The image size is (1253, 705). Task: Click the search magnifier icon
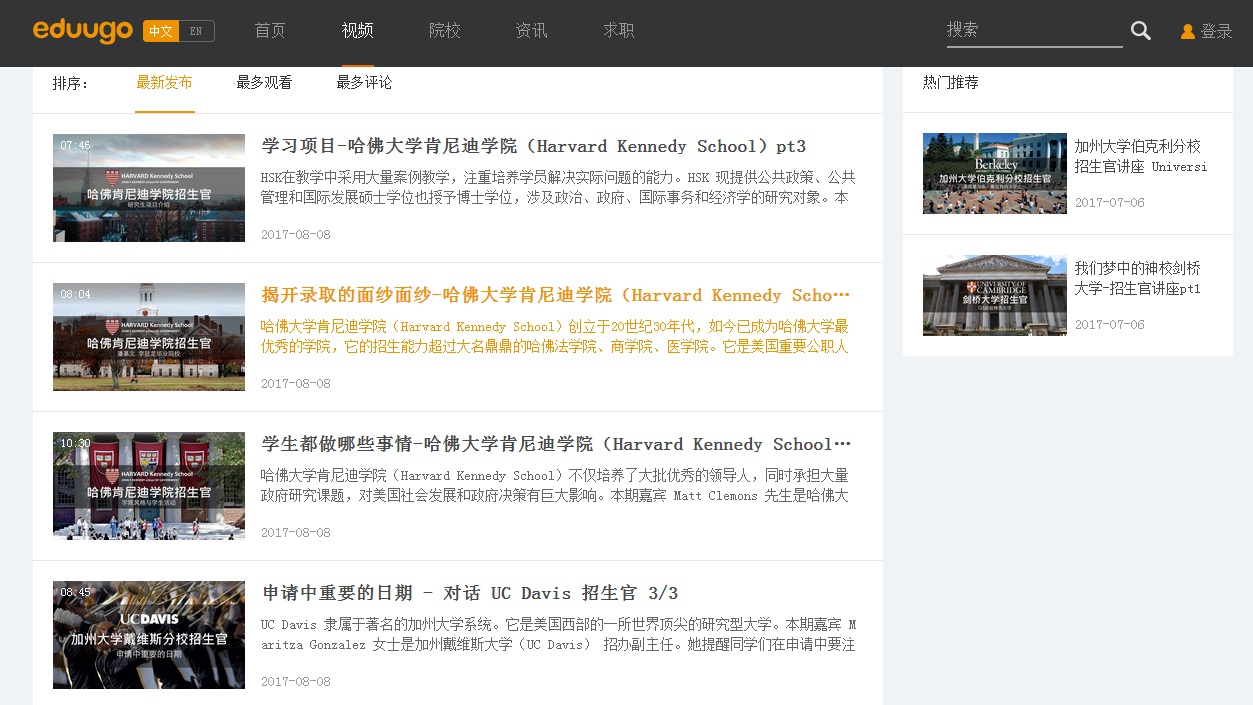1141,31
